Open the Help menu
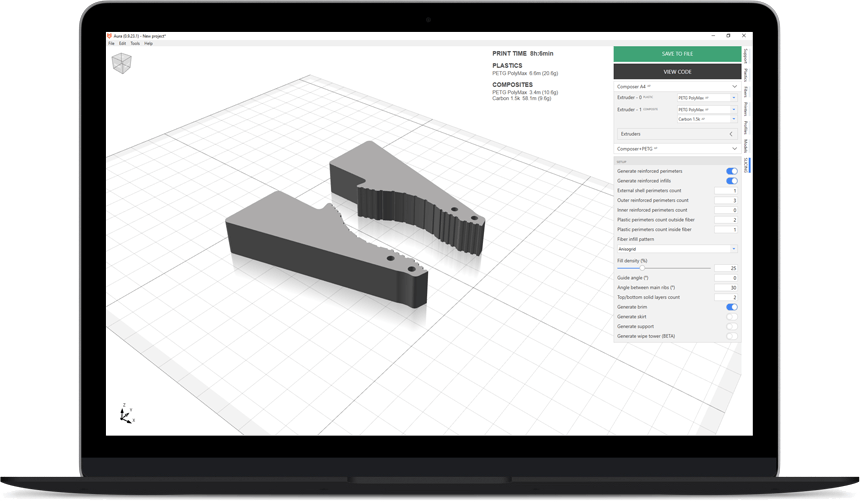The image size is (860, 504). pos(148,43)
